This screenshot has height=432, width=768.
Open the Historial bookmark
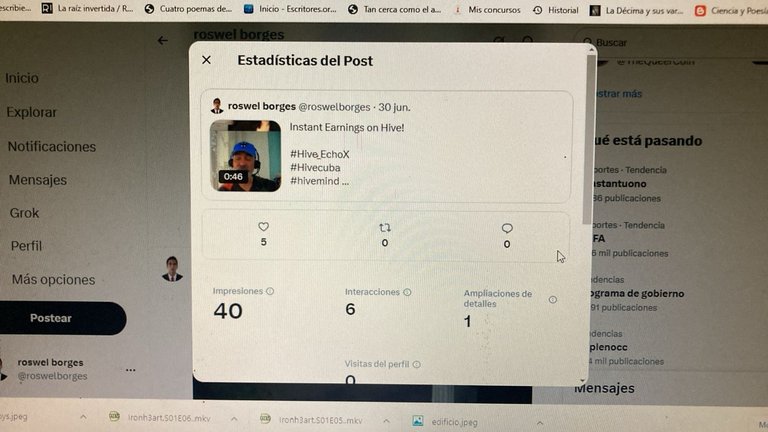click(555, 10)
